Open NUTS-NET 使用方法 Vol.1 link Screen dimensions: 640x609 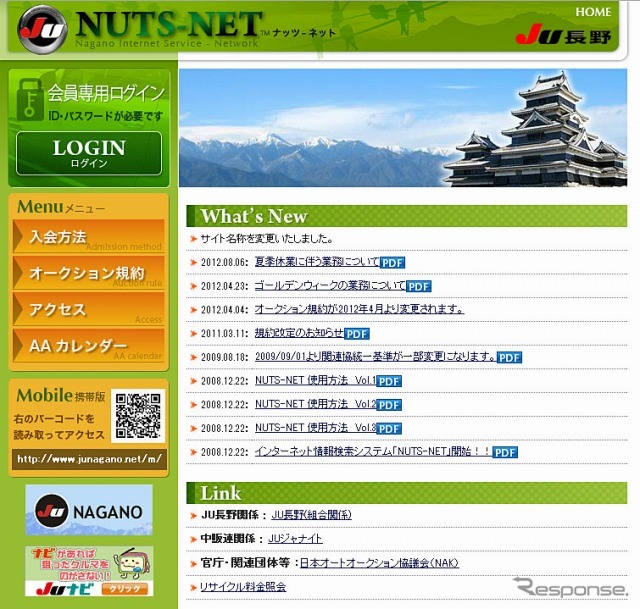315,380
